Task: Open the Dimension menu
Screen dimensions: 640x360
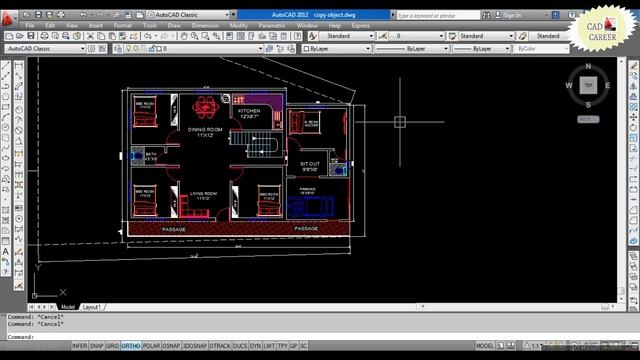Action: pyautogui.click(x=205, y=26)
